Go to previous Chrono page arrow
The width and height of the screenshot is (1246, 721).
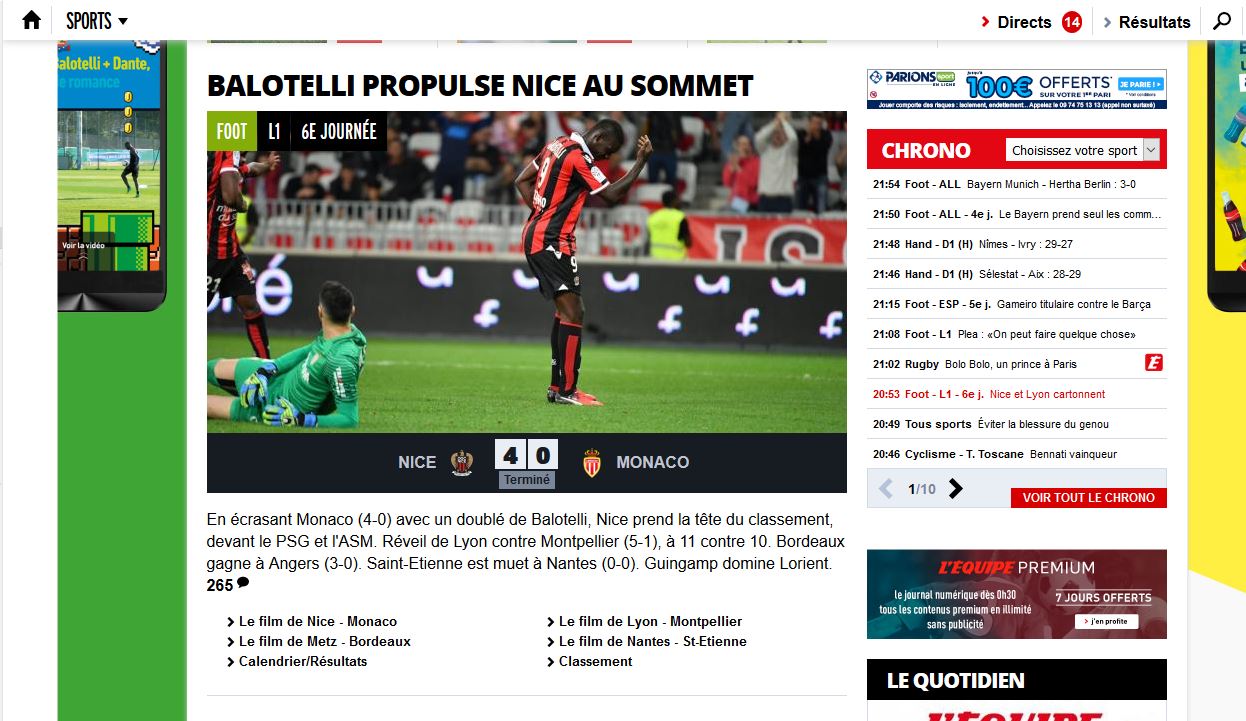tap(885, 489)
